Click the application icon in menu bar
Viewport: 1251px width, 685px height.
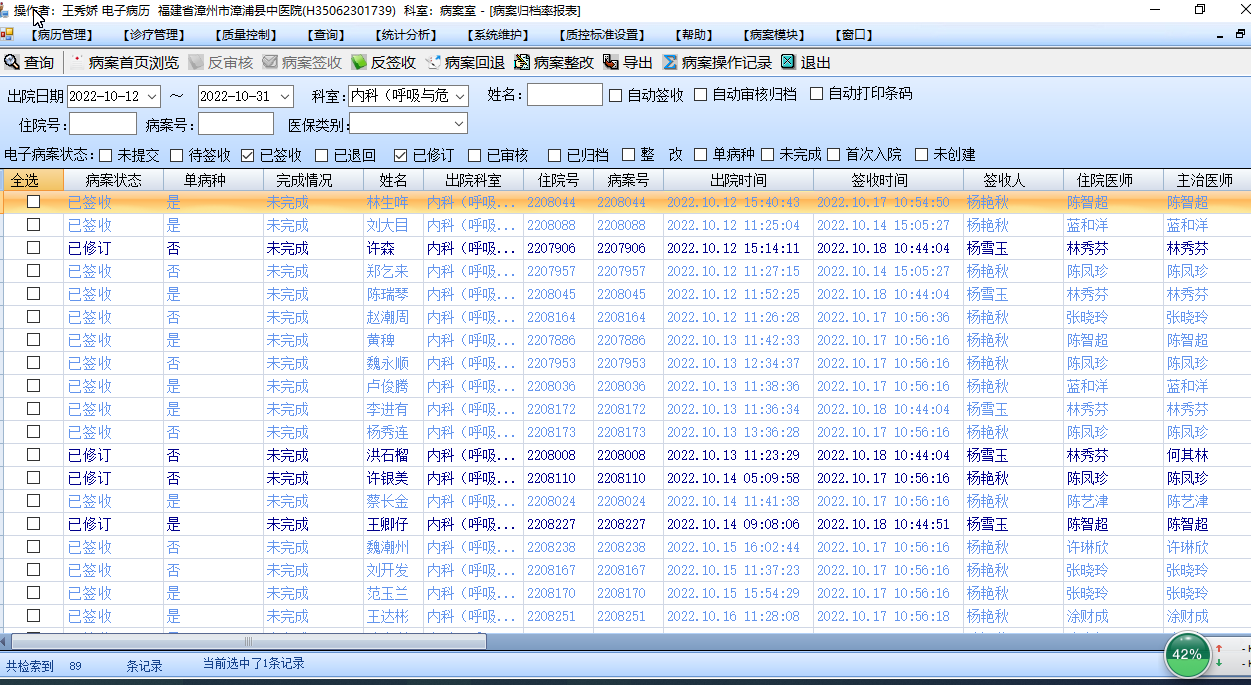coord(8,34)
